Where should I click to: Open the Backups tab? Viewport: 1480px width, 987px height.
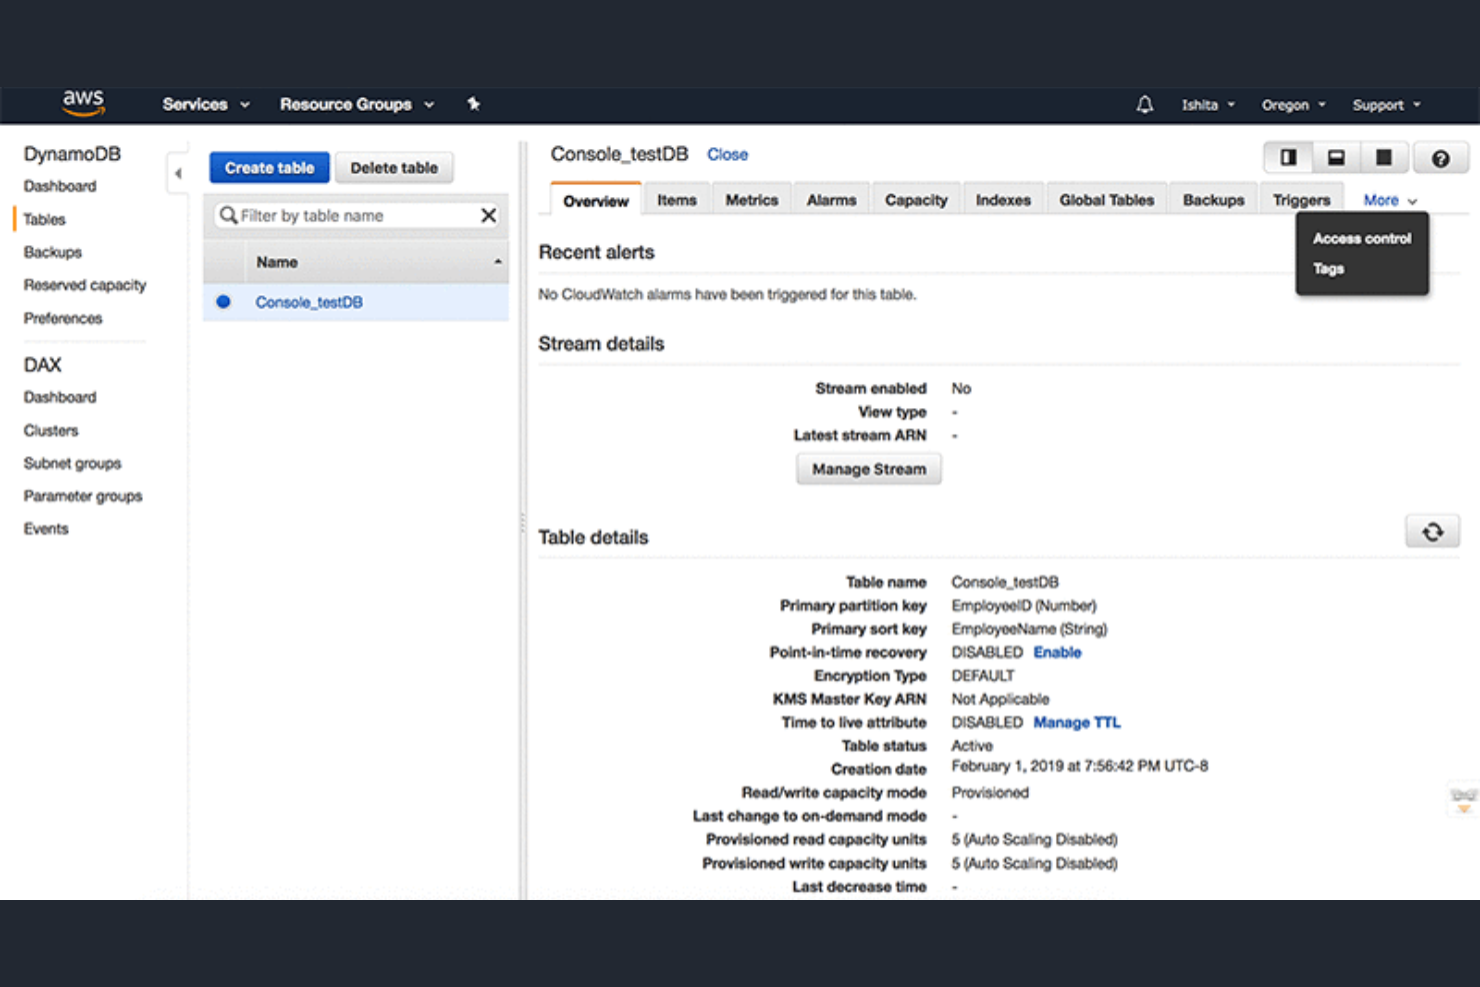pyautogui.click(x=1214, y=200)
